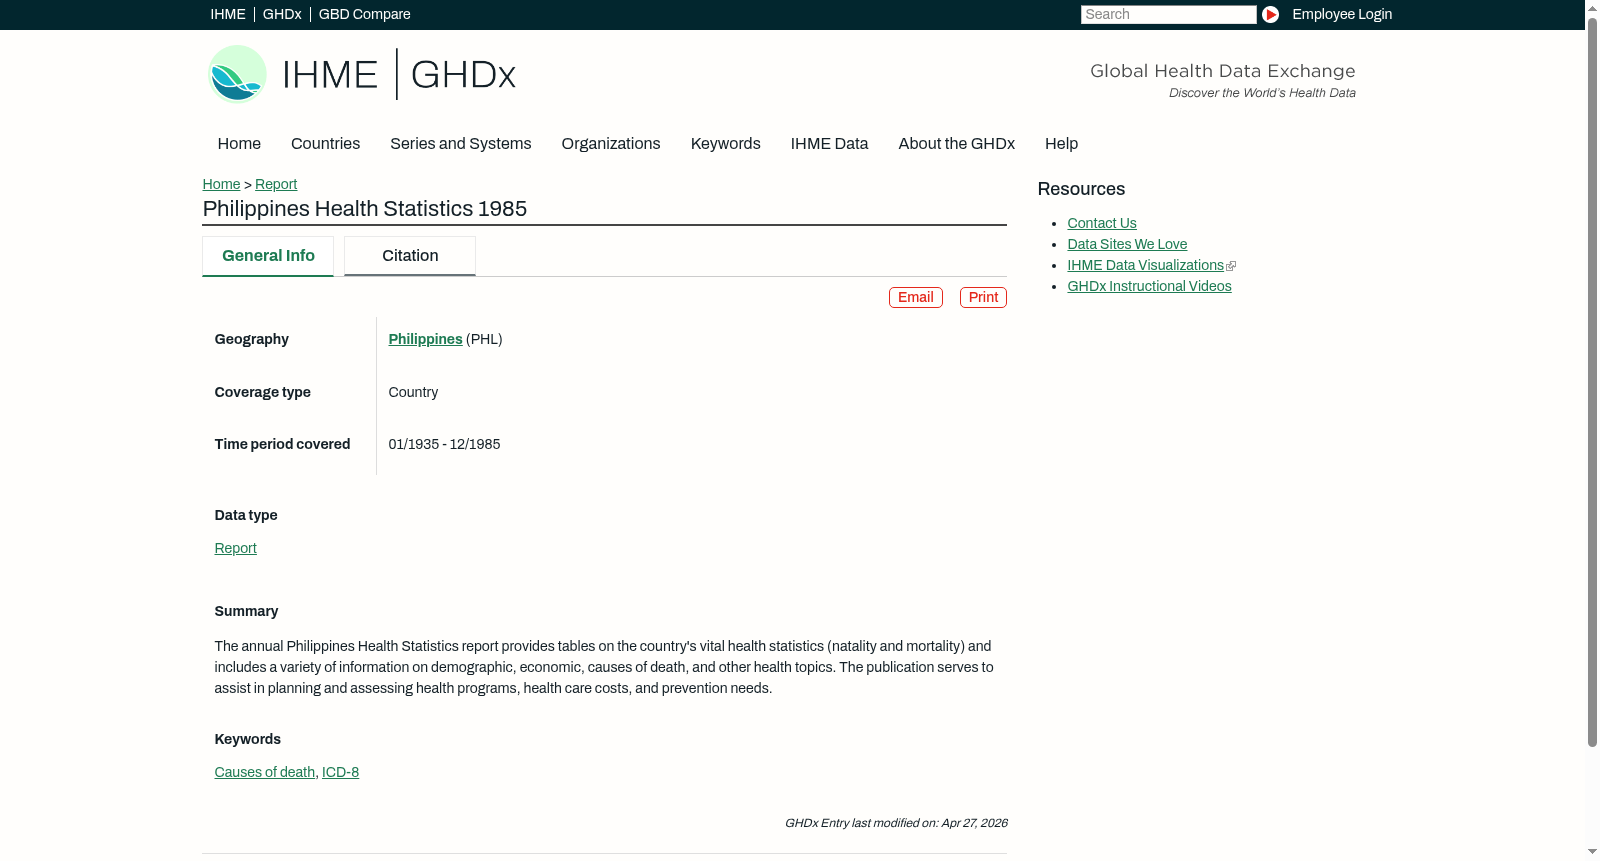The width and height of the screenshot is (1600, 861).
Task: Open the Organizations navigation item
Action: tap(611, 144)
